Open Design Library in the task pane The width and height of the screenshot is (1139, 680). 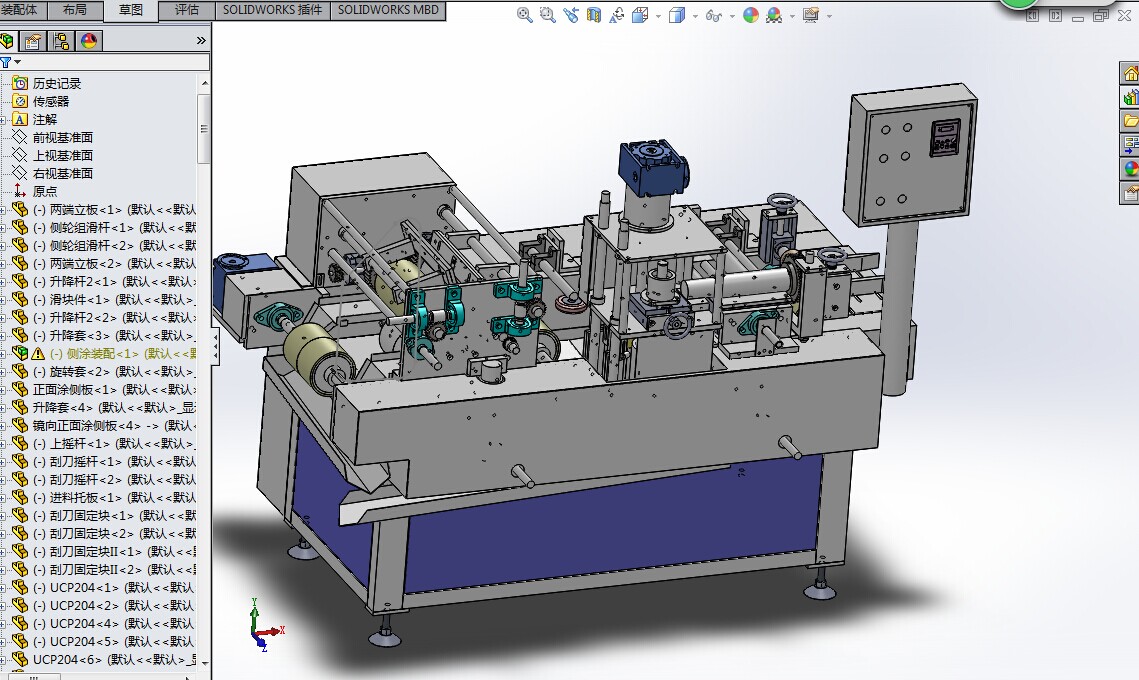1130,98
